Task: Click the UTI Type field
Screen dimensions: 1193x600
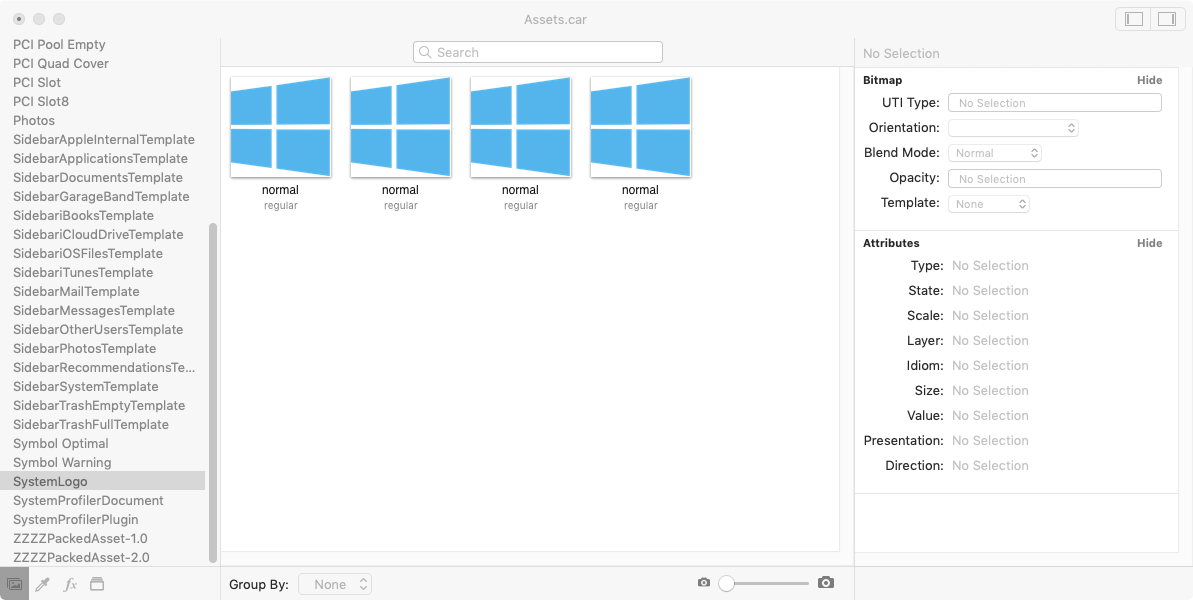Action: (1055, 103)
